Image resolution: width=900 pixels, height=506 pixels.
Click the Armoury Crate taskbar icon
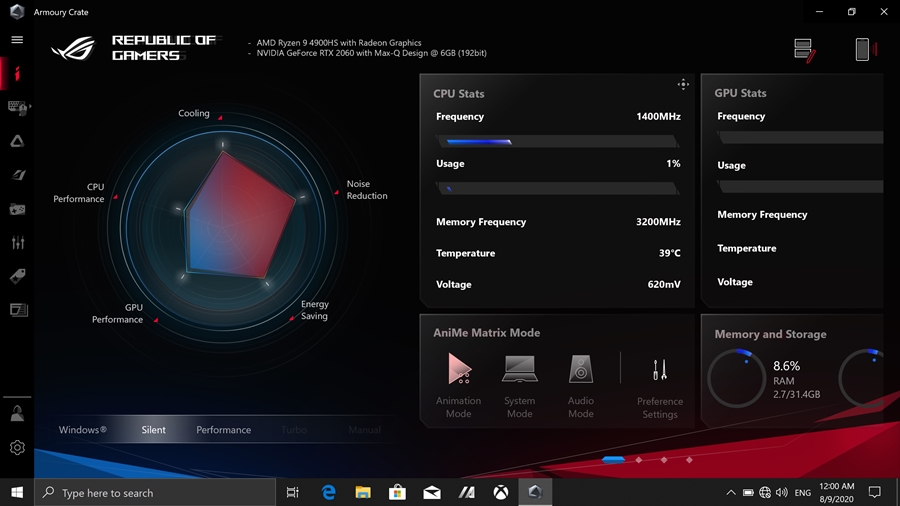point(535,492)
